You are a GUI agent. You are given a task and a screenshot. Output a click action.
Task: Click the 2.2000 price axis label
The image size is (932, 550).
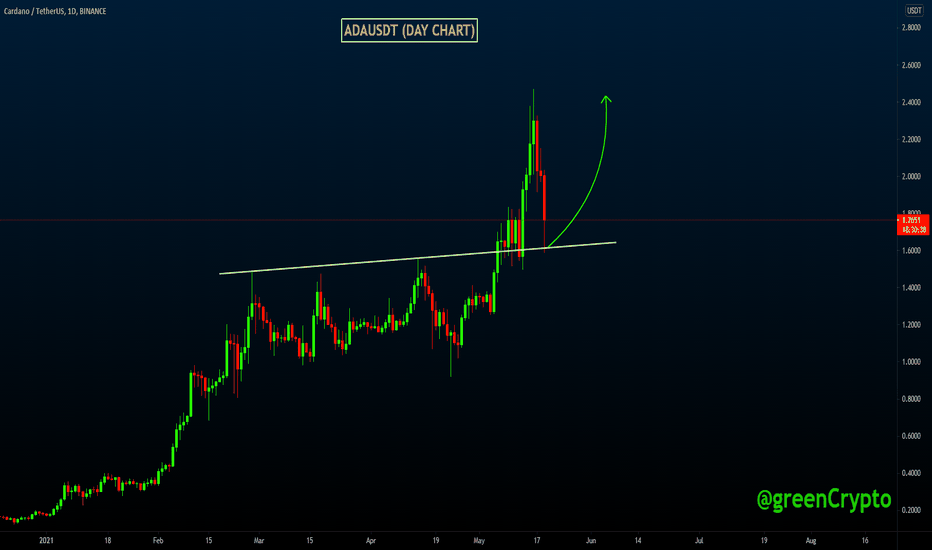tap(911, 140)
